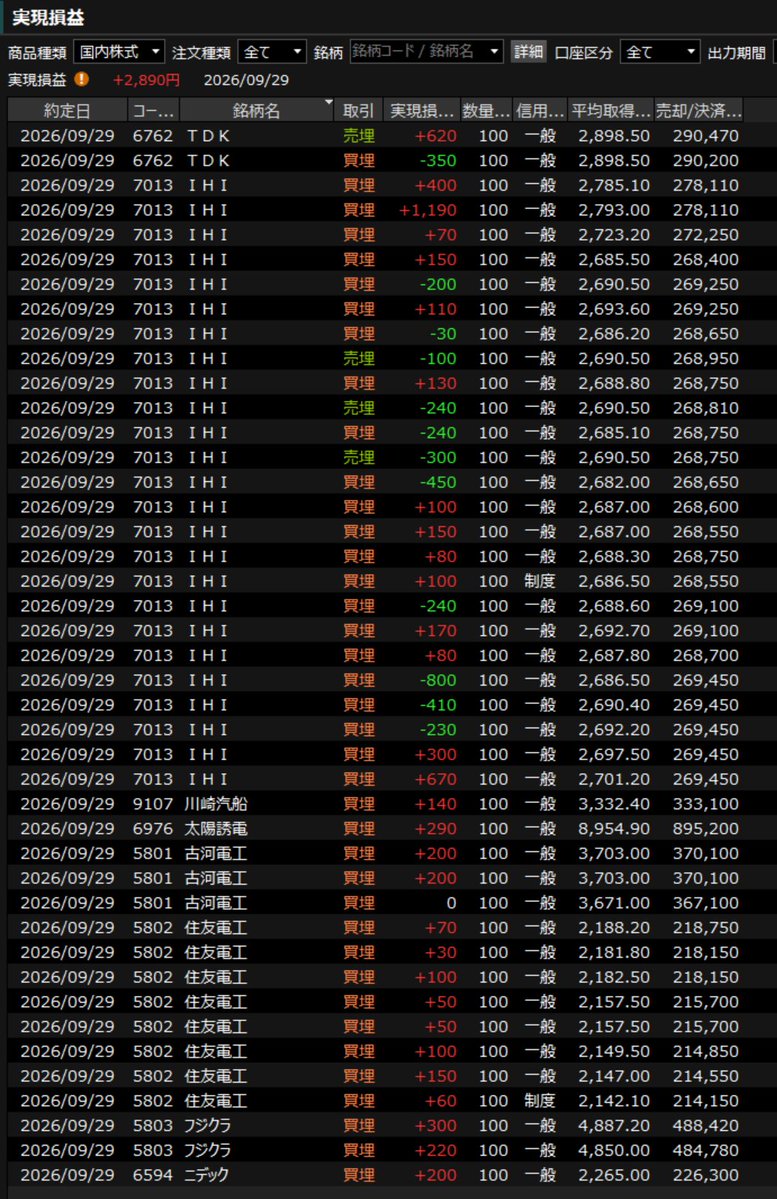This screenshot has width=777, height=1199.
Task: Click the 川崎汽船 stock name
Action: [215, 804]
